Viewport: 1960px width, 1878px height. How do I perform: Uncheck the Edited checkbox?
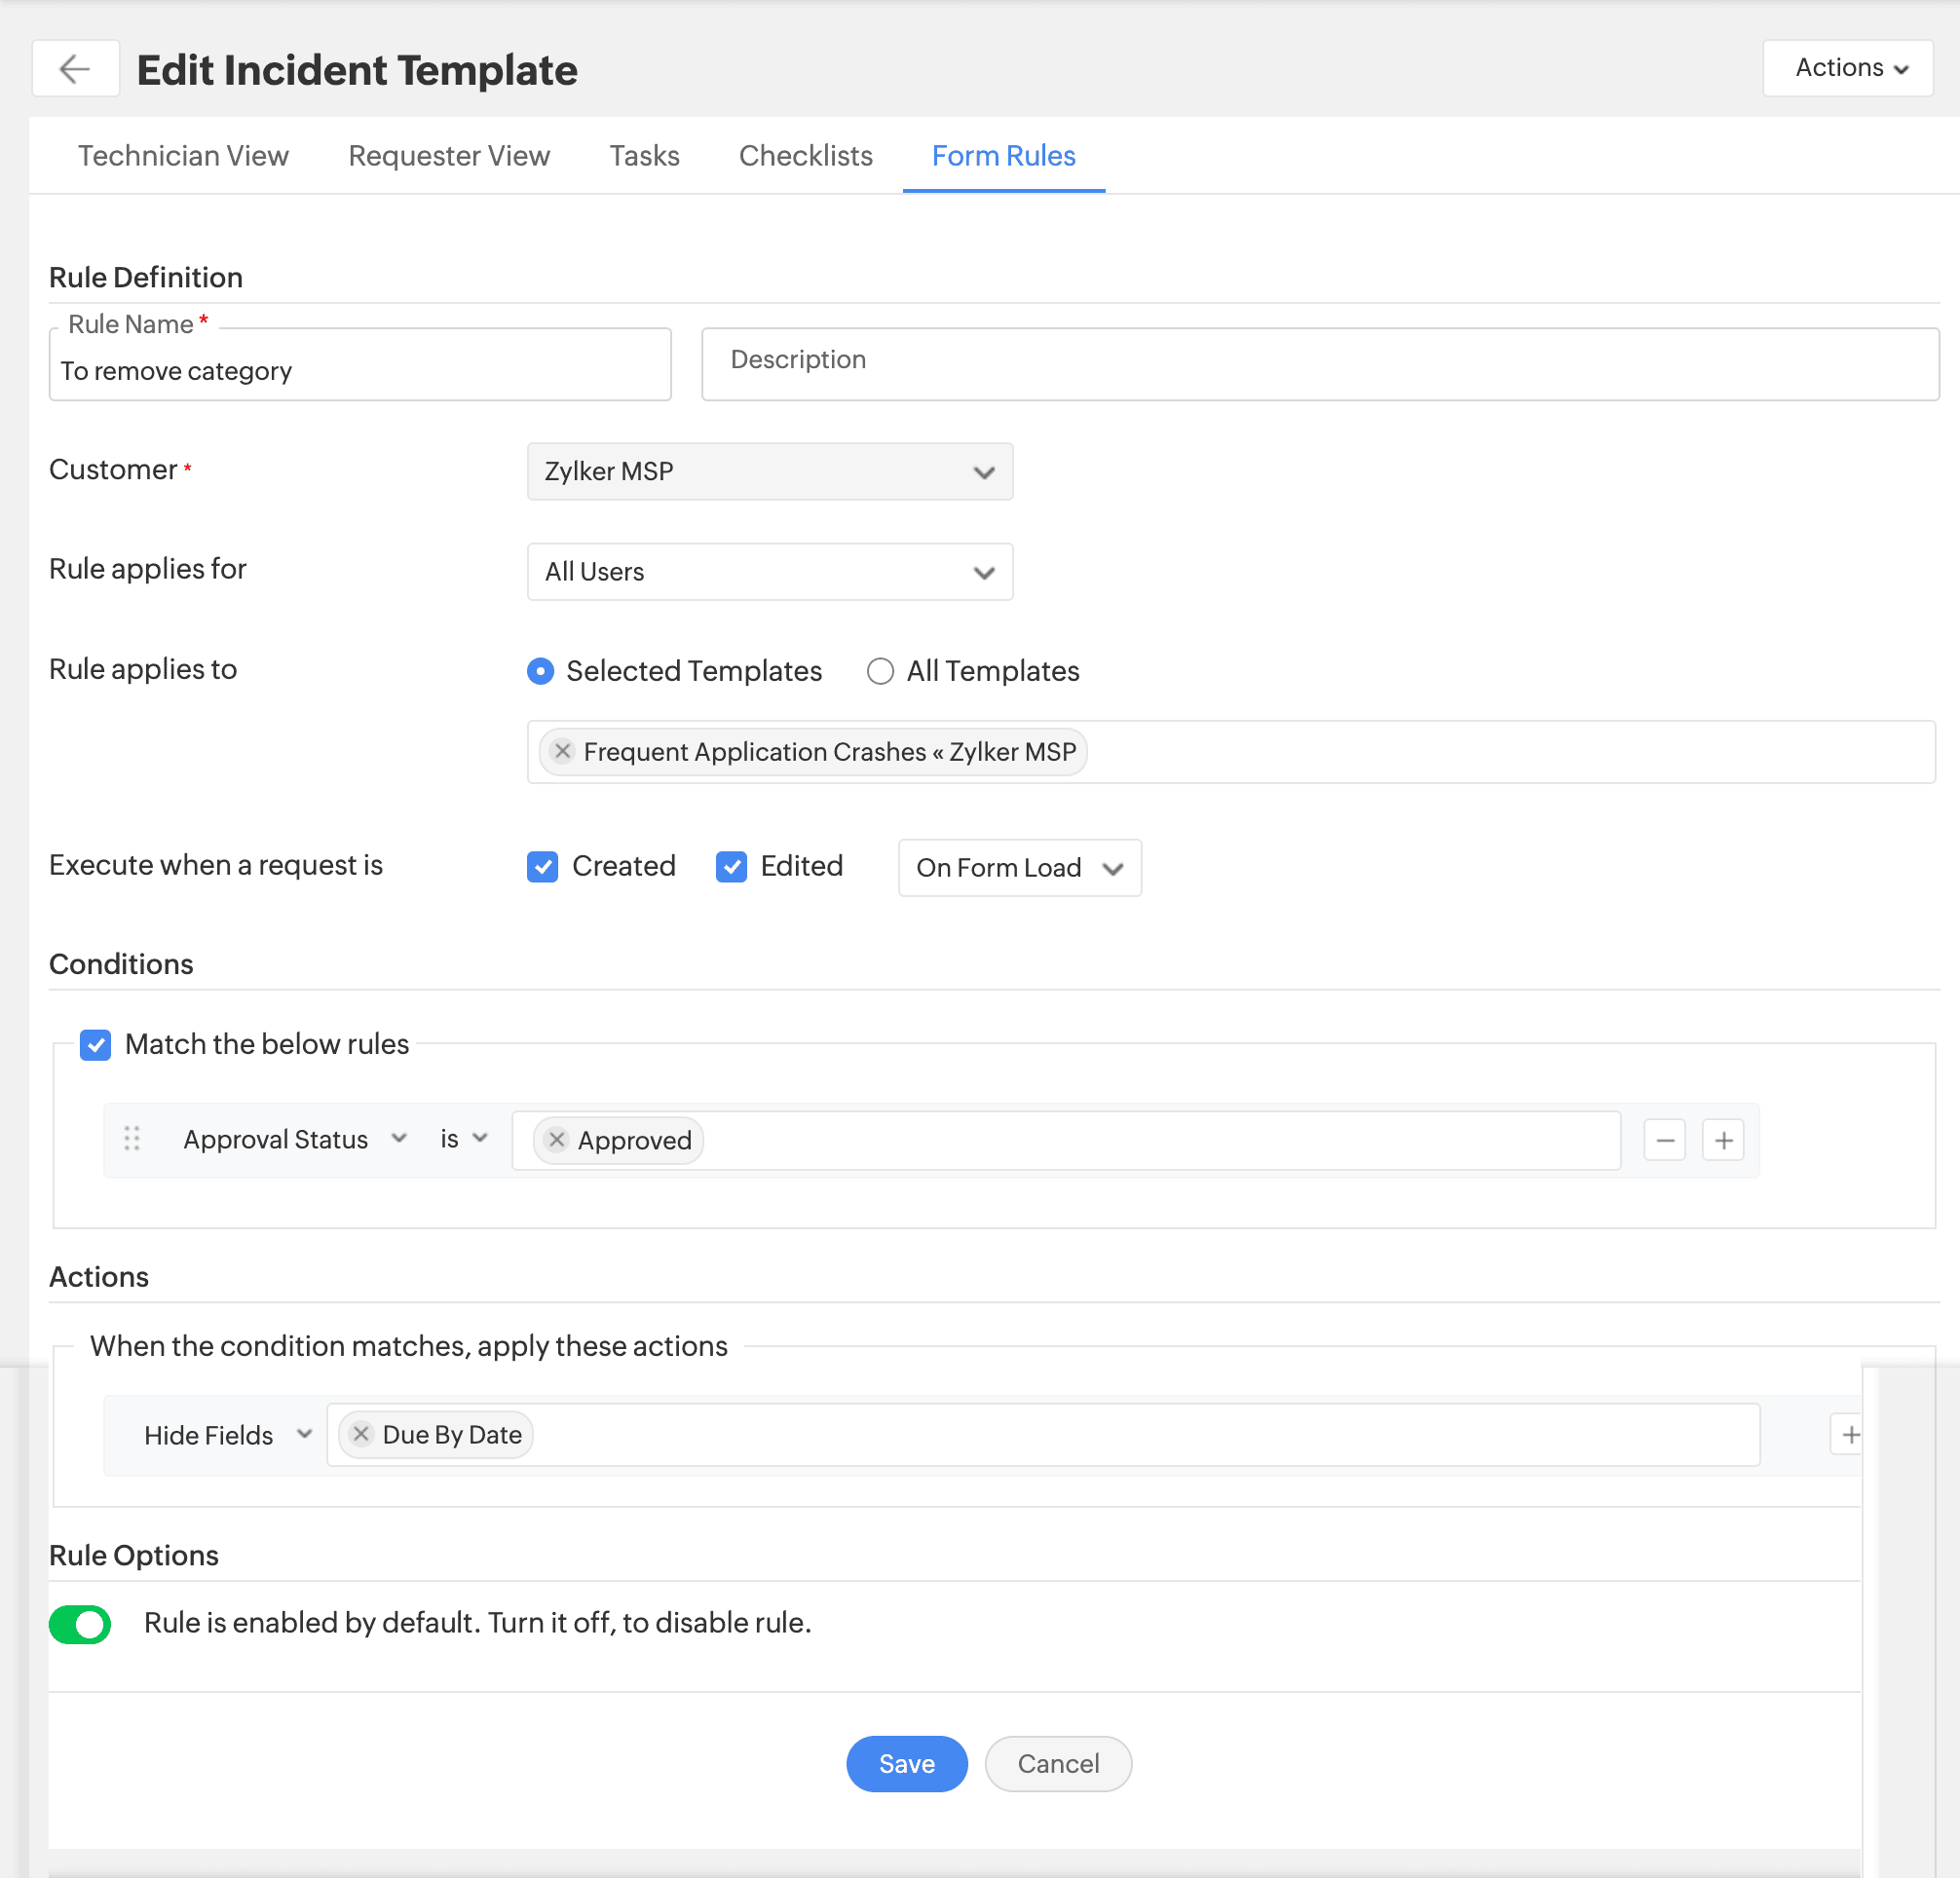click(x=731, y=866)
